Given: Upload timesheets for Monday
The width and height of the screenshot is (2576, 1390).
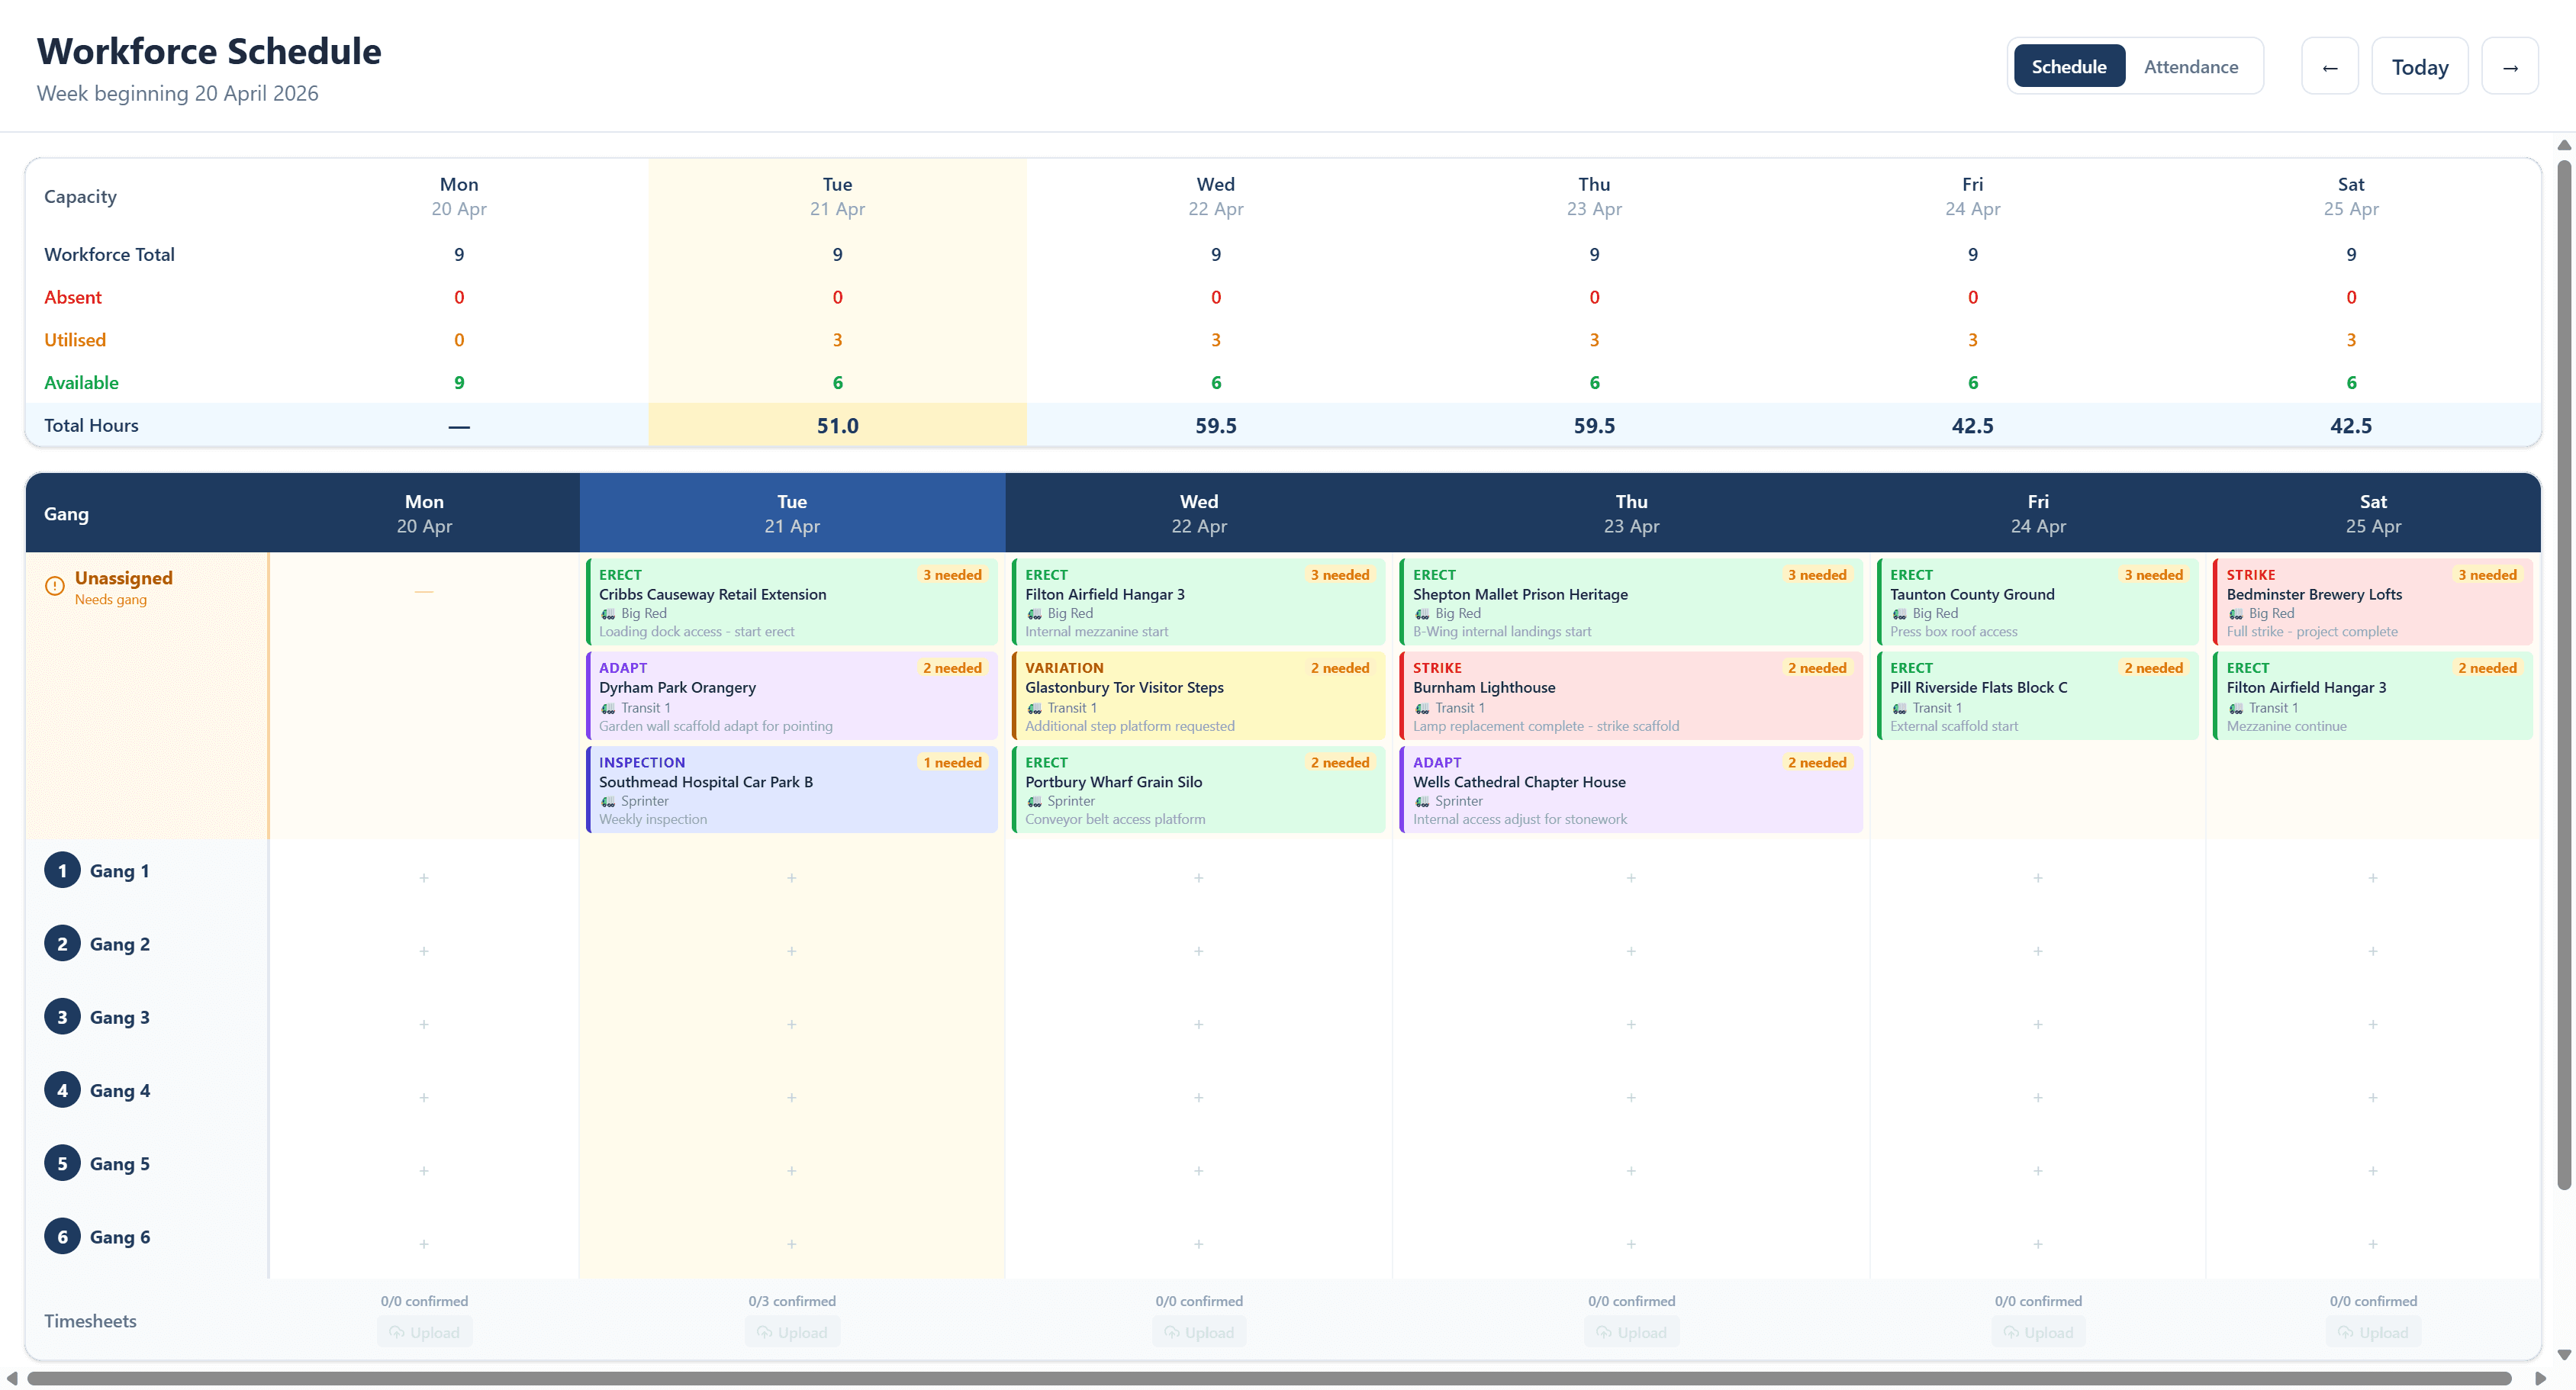Looking at the screenshot, I should click(424, 1332).
